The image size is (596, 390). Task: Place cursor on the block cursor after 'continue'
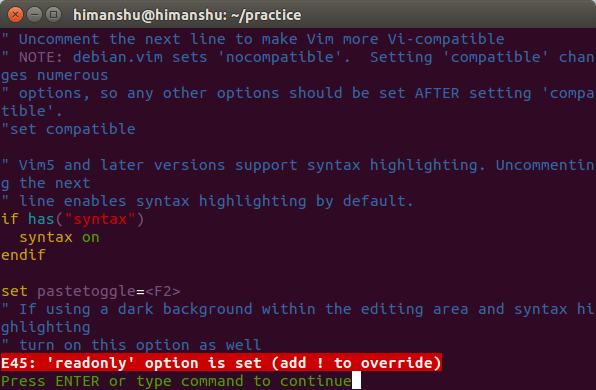(356, 380)
